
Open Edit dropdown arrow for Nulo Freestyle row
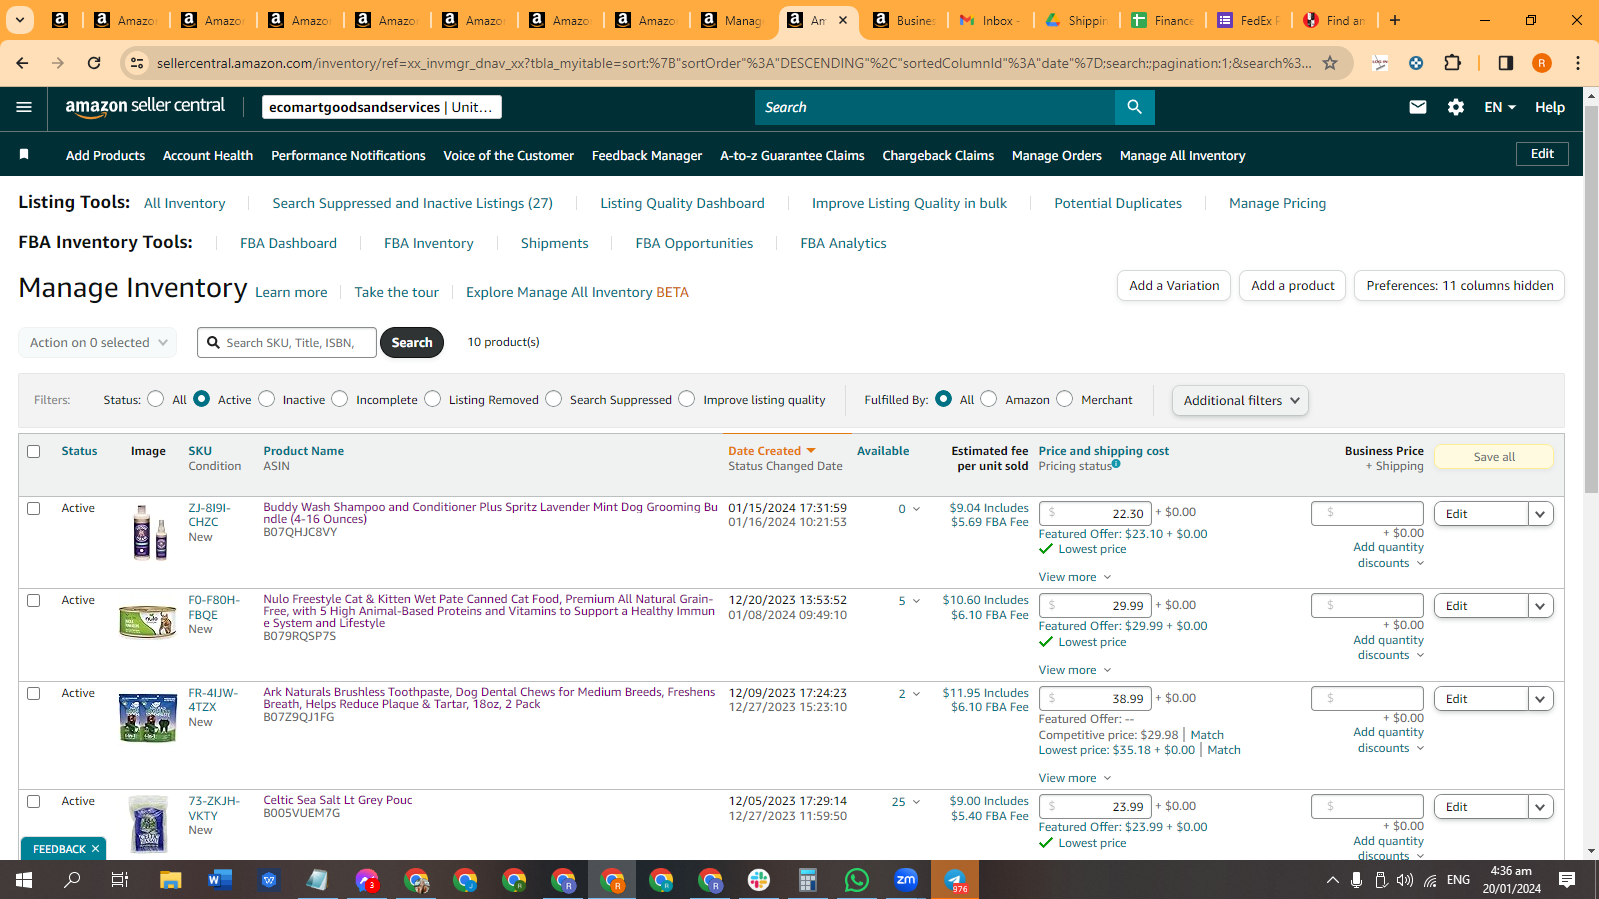click(1541, 606)
